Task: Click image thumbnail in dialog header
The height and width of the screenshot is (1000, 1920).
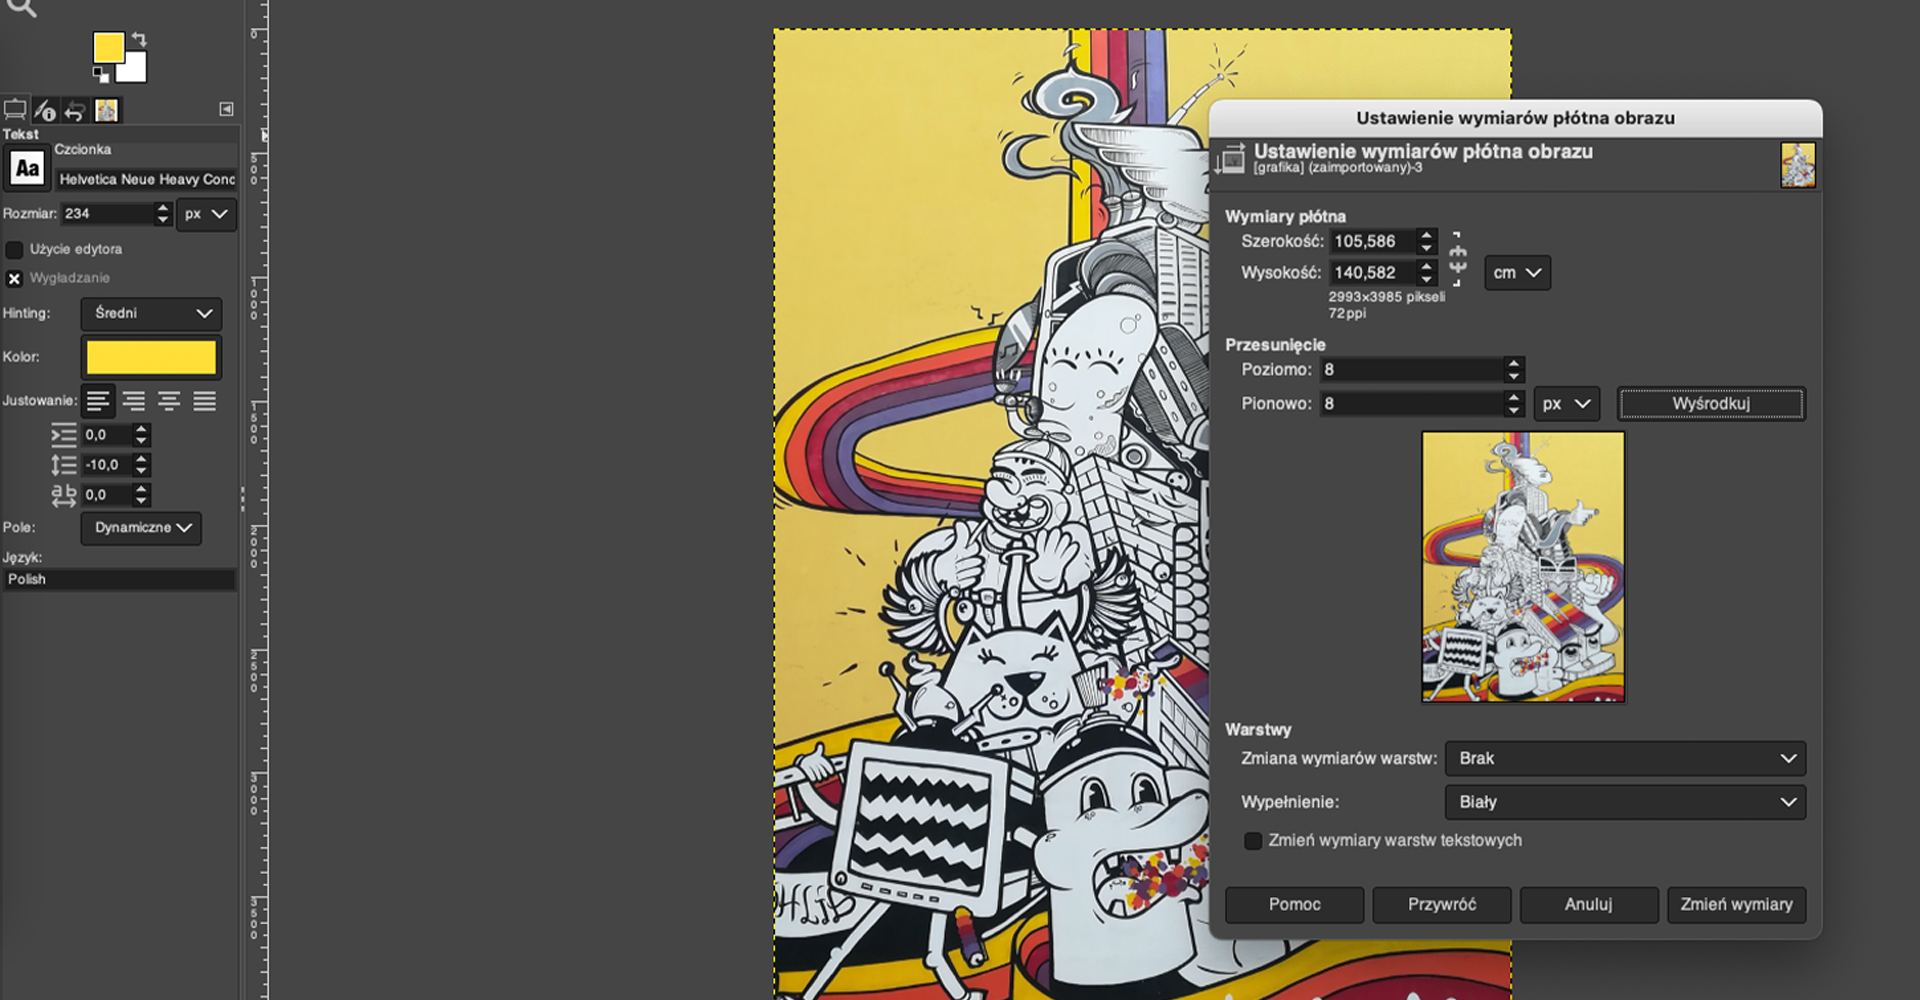Action: coord(1797,164)
